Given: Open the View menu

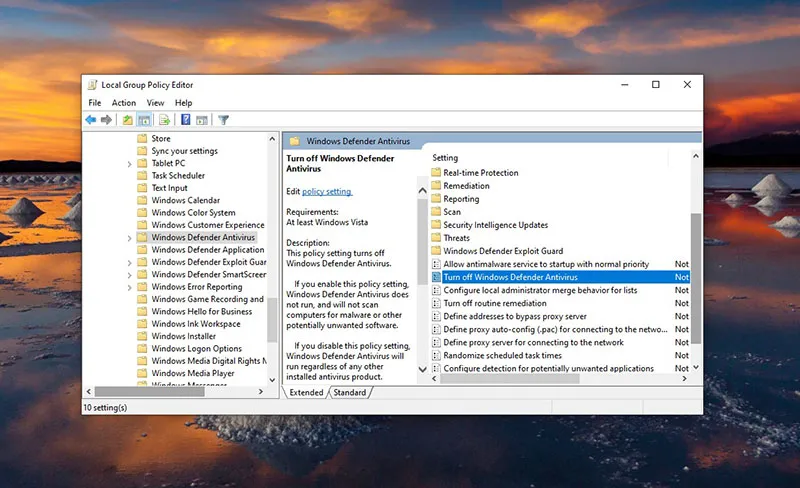Looking at the screenshot, I should pos(155,103).
